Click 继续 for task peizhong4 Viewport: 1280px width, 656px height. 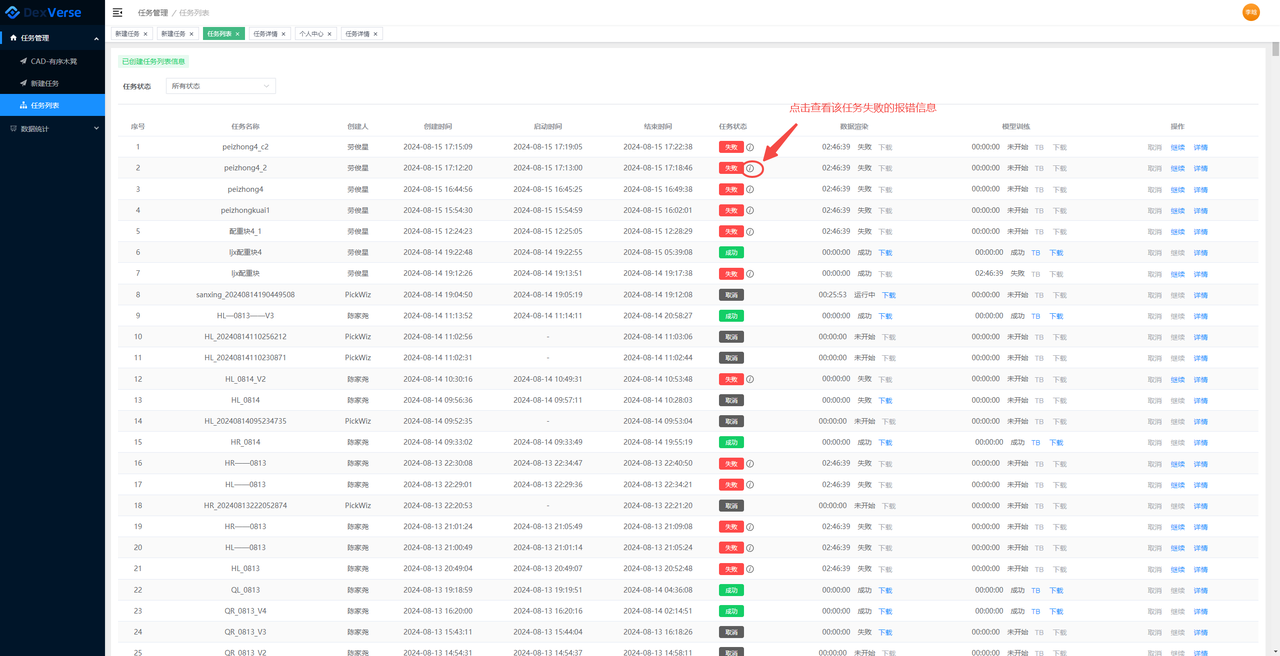tap(1177, 189)
